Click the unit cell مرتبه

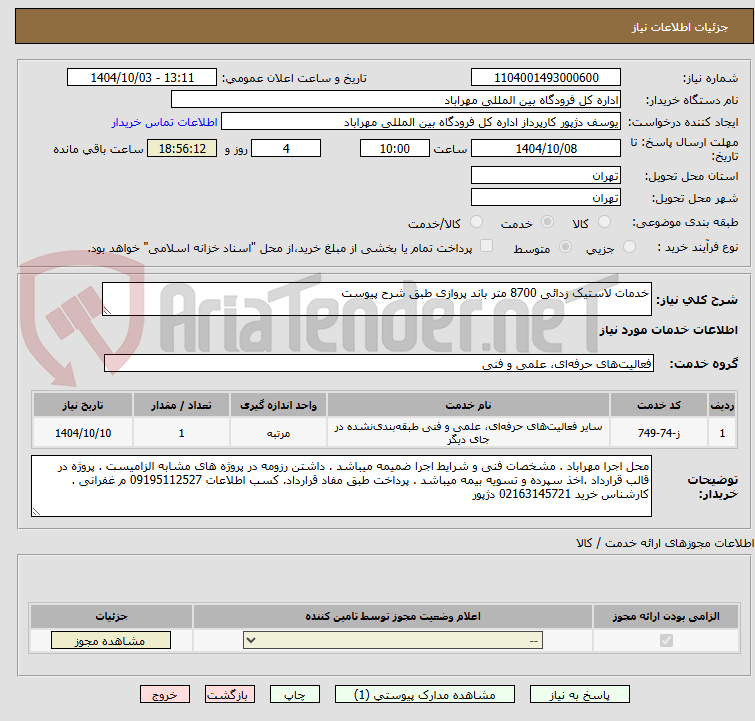click(x=279, y=433)
